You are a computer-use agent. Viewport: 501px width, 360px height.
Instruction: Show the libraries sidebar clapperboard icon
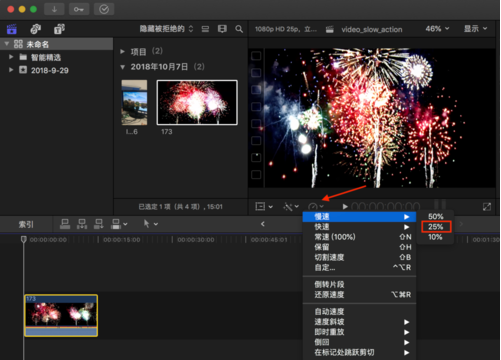[12, 29]
